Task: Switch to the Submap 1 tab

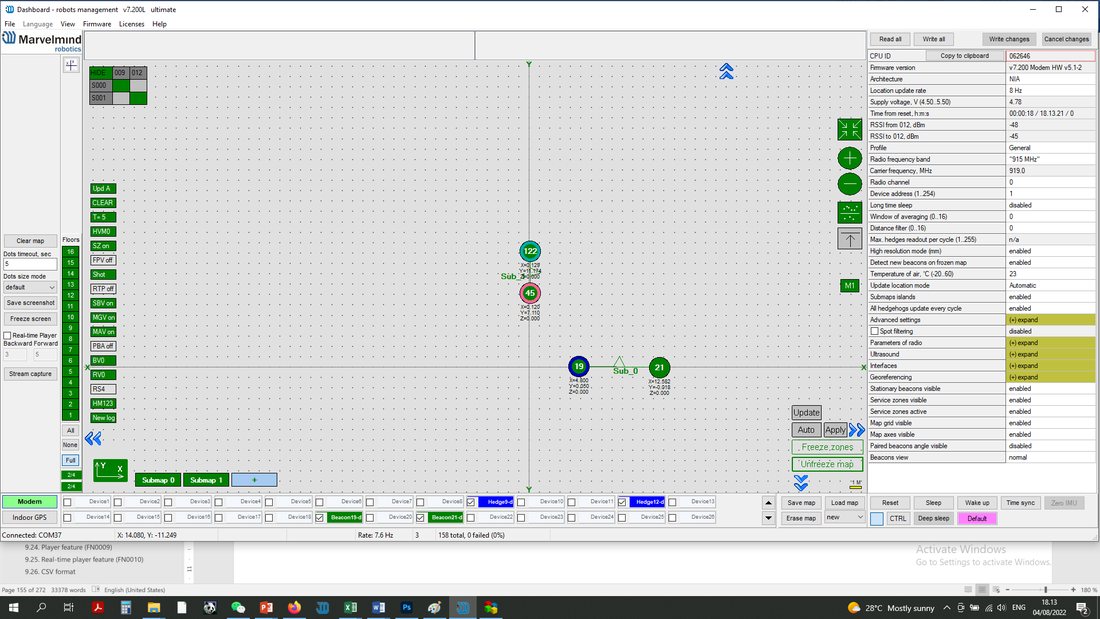Action: (x=206, y=480)
